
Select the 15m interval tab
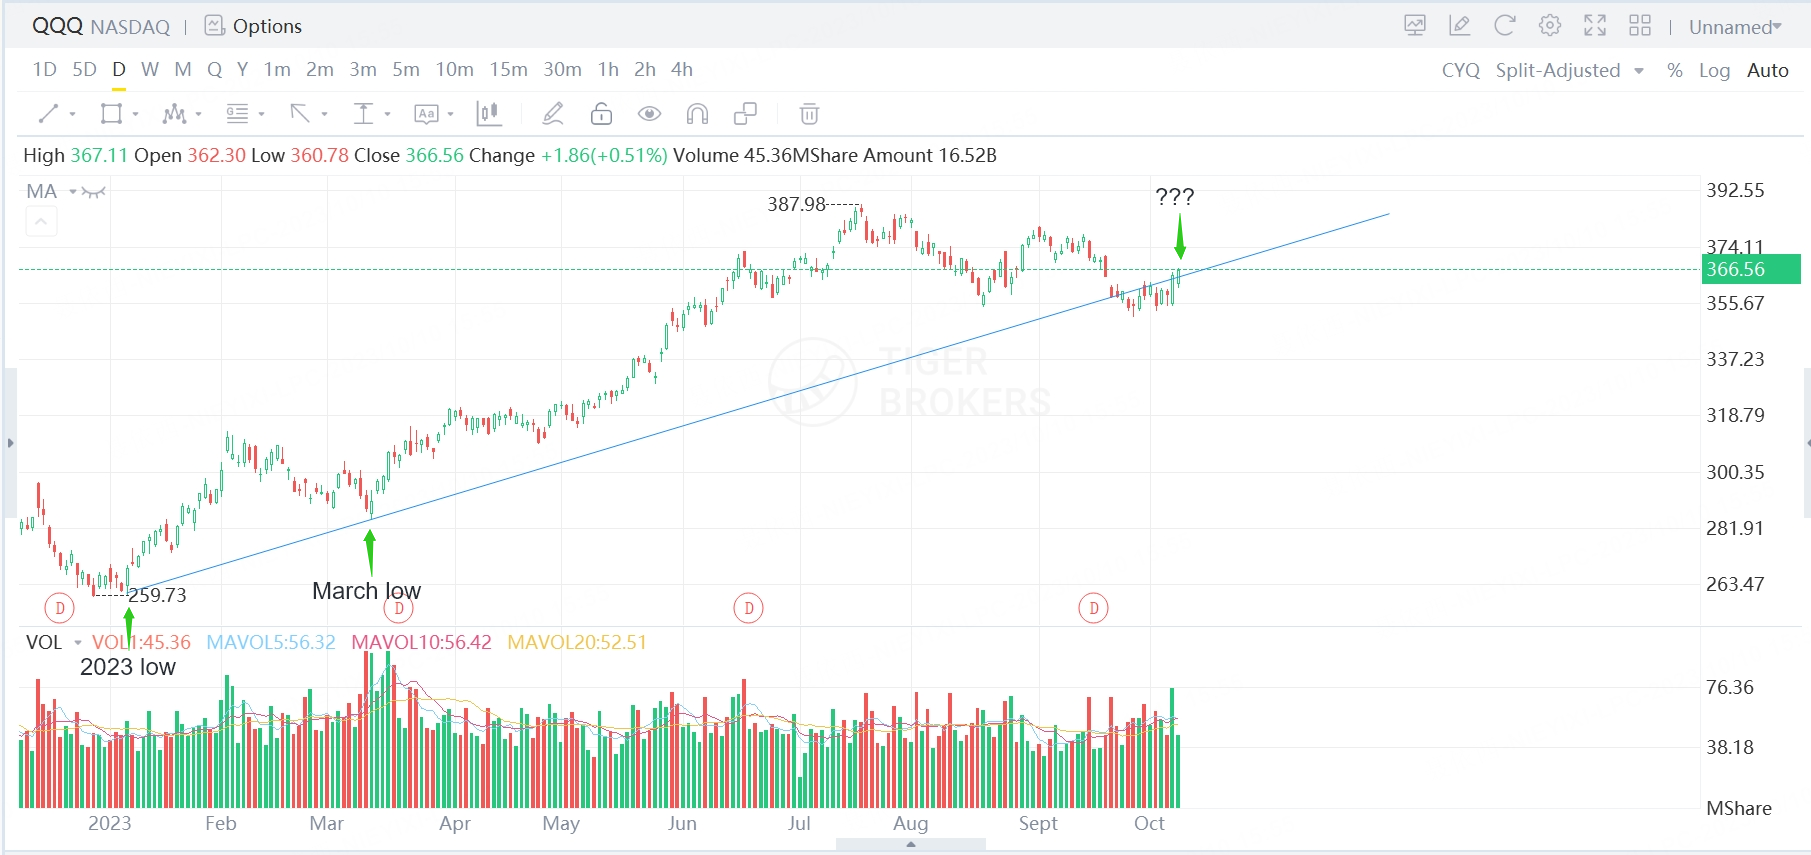(x=508, y=69)
